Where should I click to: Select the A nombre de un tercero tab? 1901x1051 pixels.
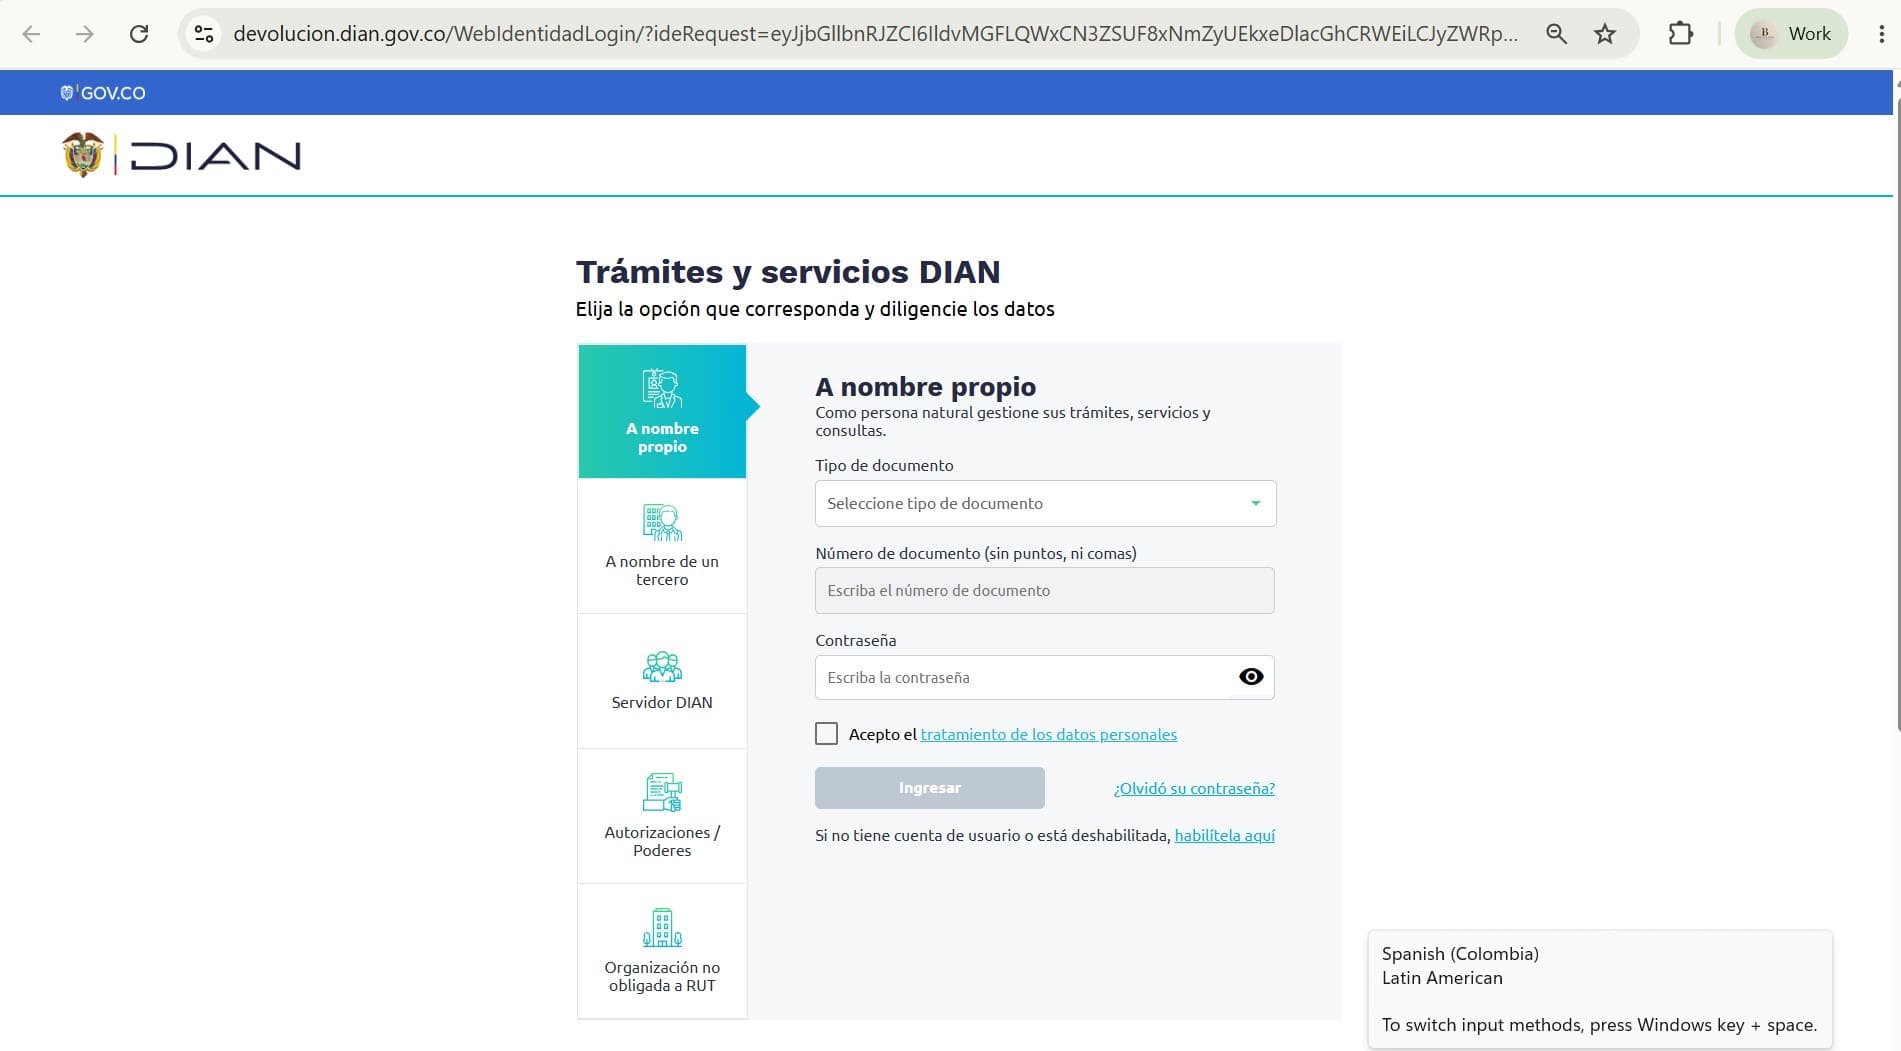[662, 546]
